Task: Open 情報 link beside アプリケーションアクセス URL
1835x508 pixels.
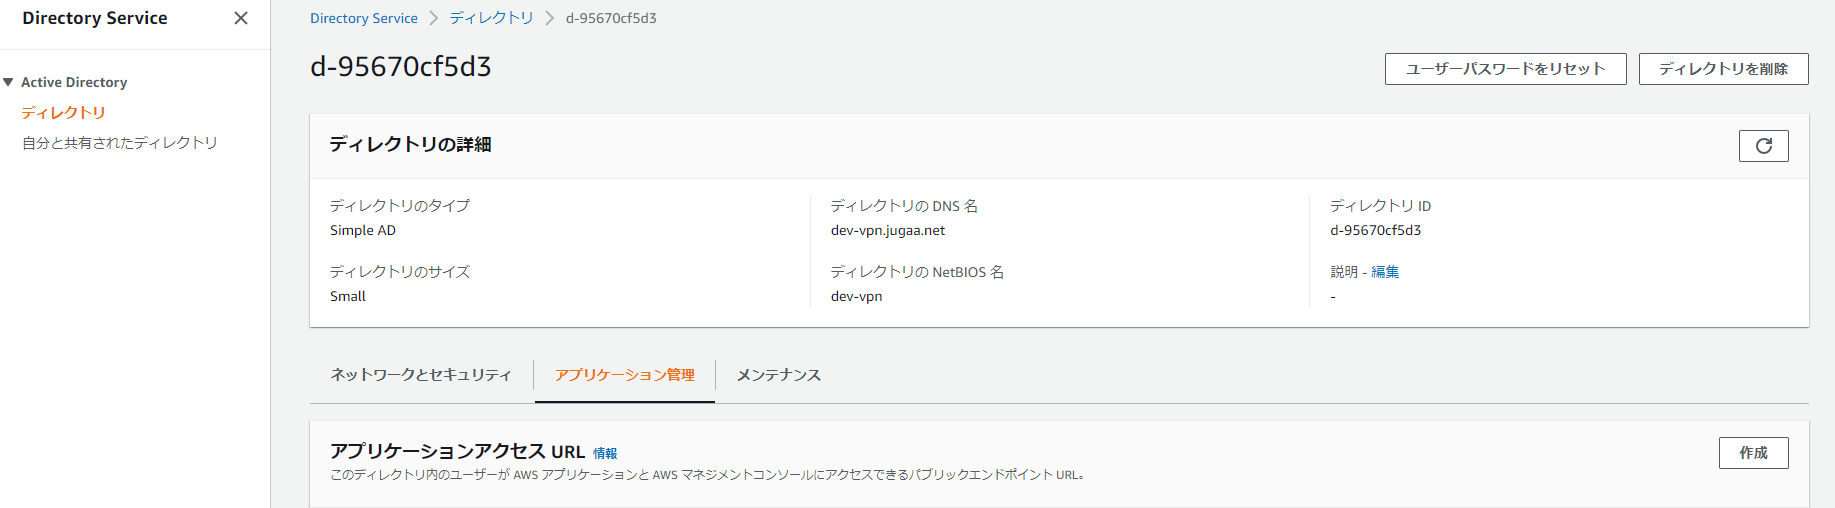Action: pyautogui.click(x=605, y=453)
